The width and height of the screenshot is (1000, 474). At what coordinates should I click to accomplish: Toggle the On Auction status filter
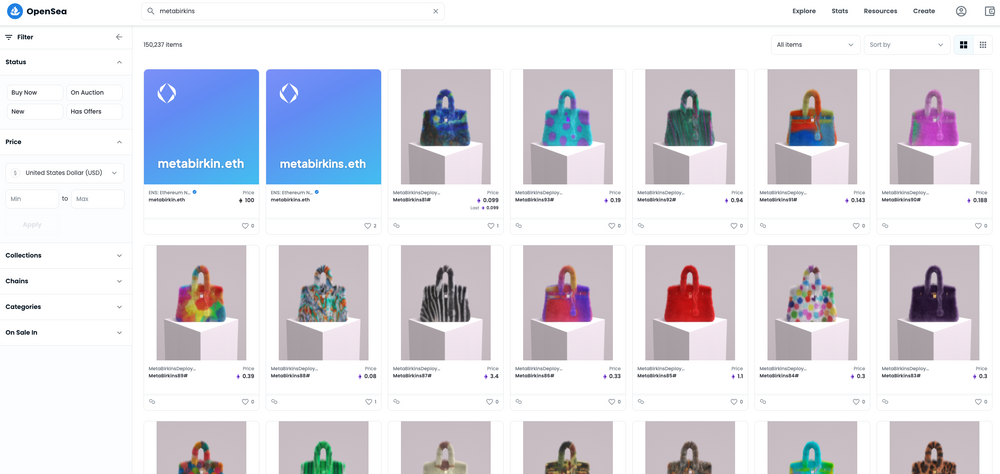click(94, 93)
